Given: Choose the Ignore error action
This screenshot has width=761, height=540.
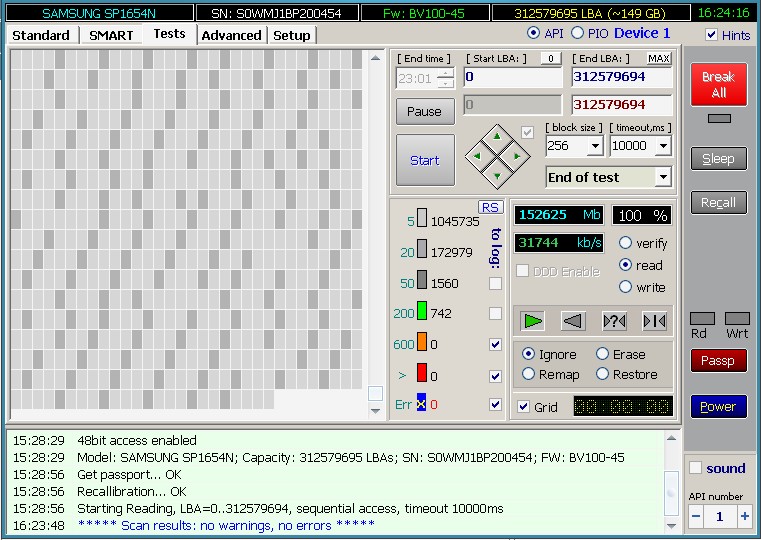Looking at the screenshot, I should tap(528, 354).
